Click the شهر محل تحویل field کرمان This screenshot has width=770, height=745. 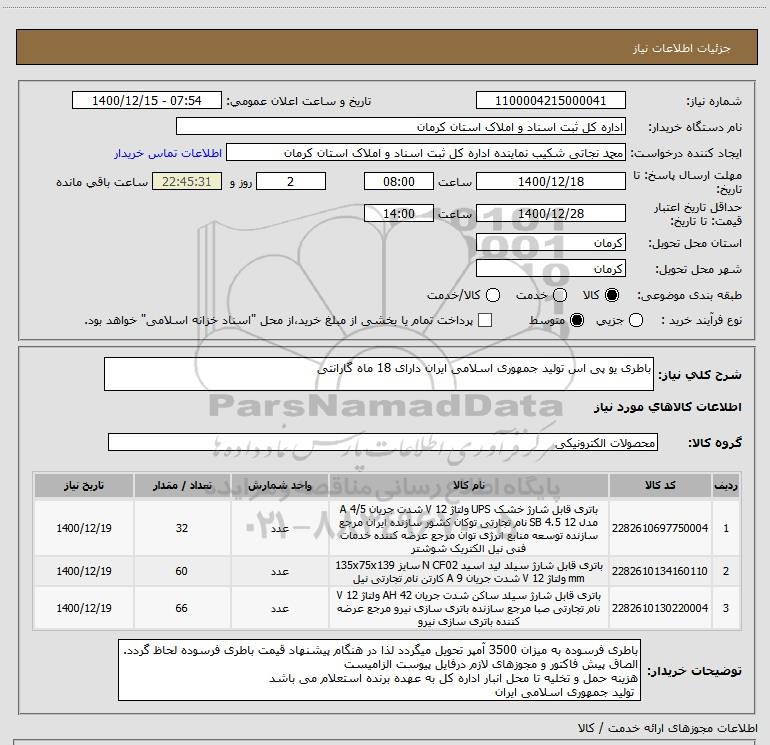pos(550,269)
